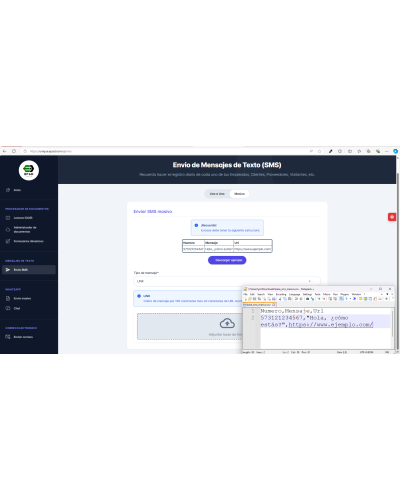Click the Formularios dinámicos edit icon
400x500 pixels.
(8, 241)
